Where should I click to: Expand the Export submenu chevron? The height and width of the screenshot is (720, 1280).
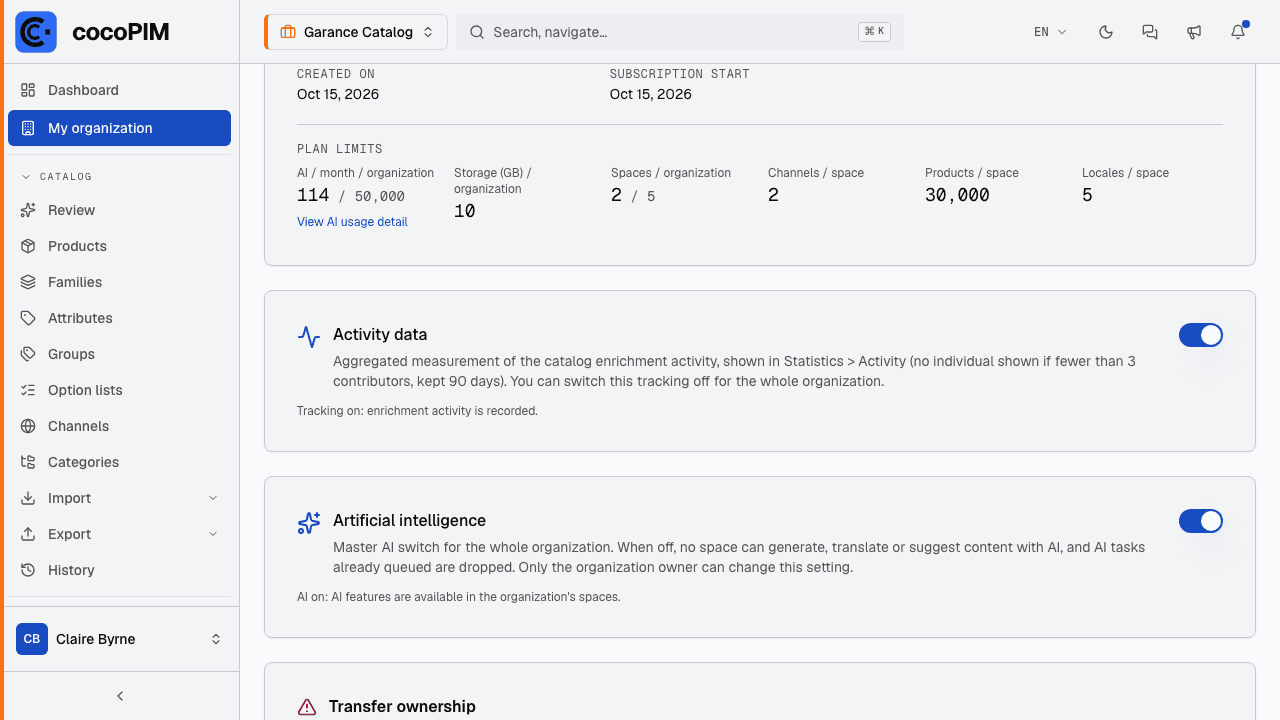(213, 534)
